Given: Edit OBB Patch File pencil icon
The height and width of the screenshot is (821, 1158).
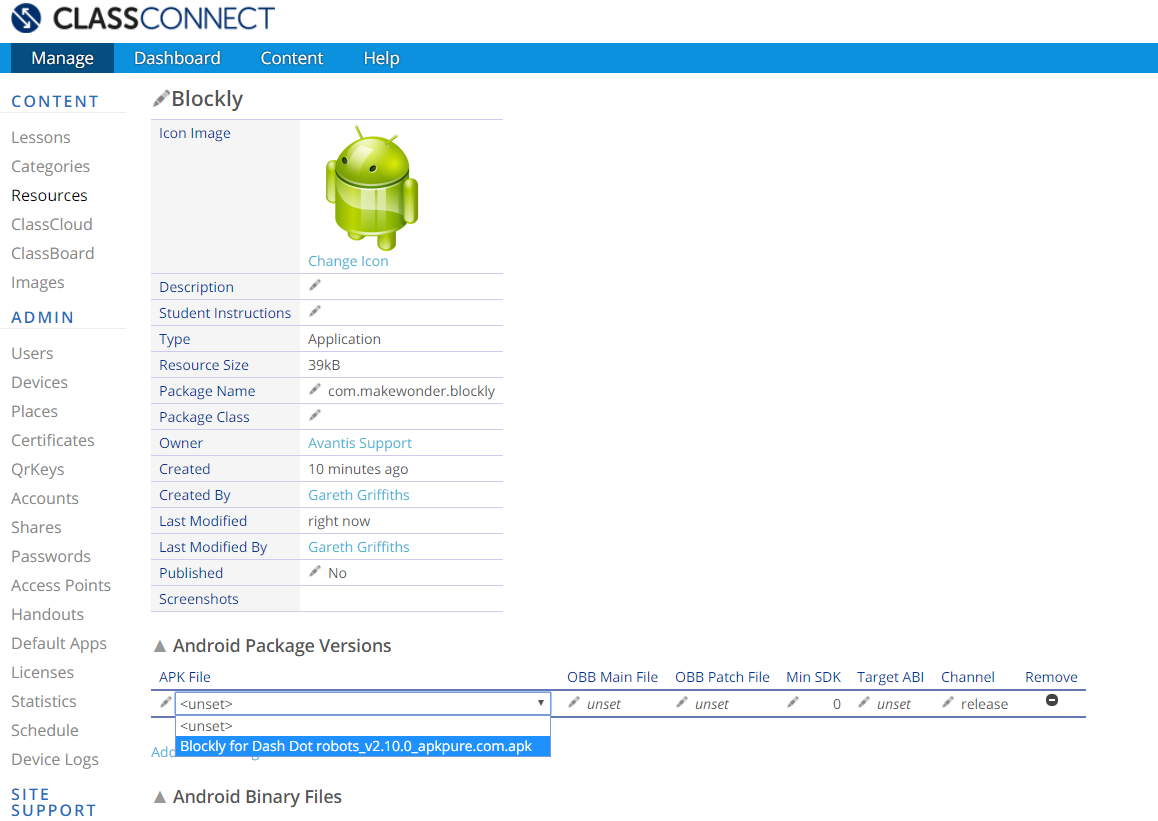Looking at the screenshot, I should (682, 703).
